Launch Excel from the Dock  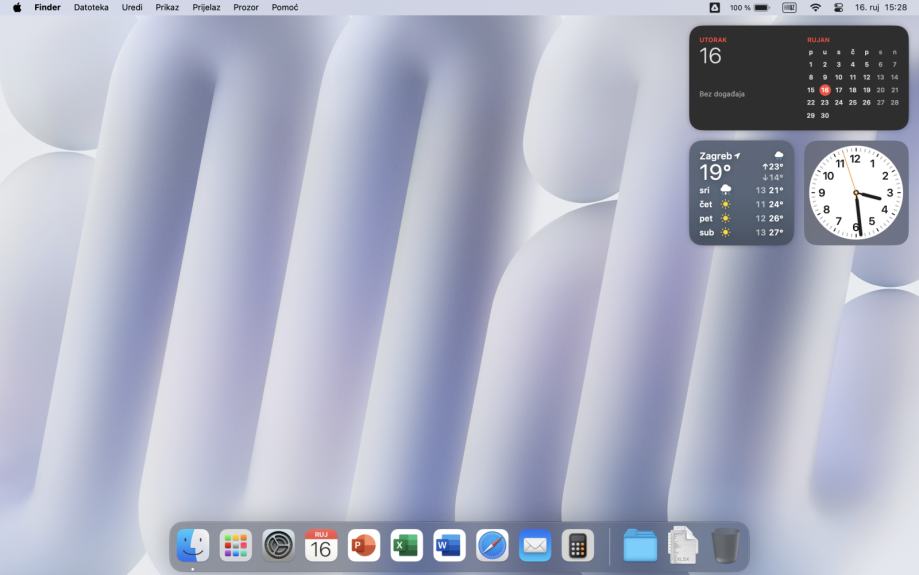pos(407,546)
